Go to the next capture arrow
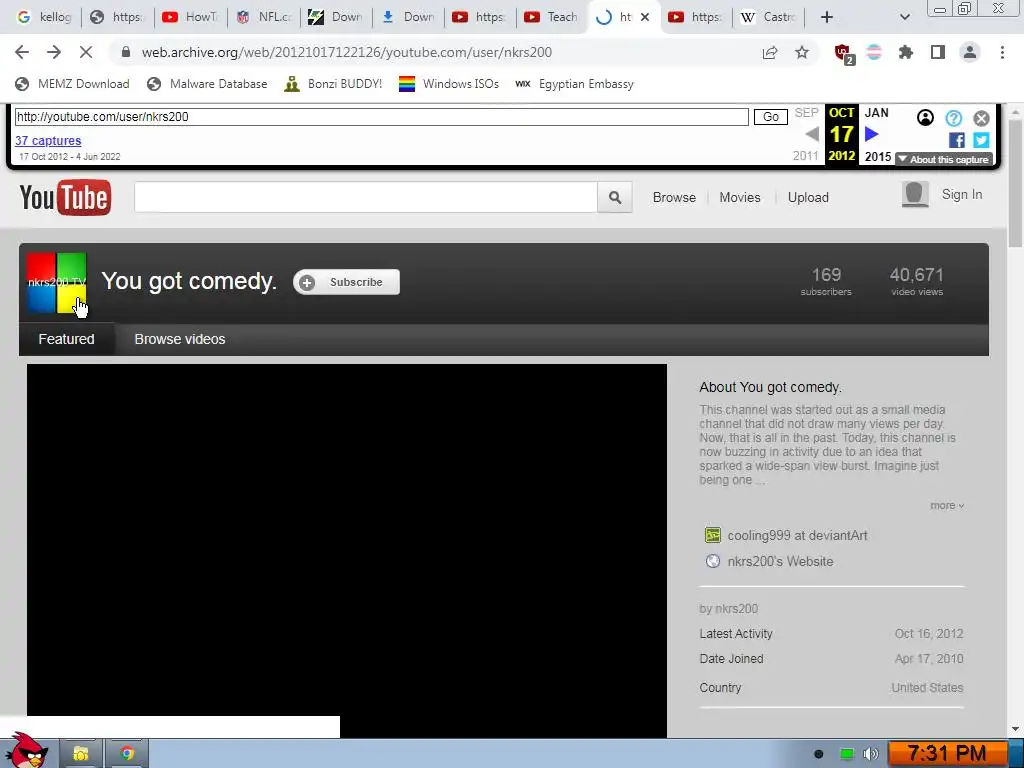The width and height of the screenshot is (1024, 768). 871,135
